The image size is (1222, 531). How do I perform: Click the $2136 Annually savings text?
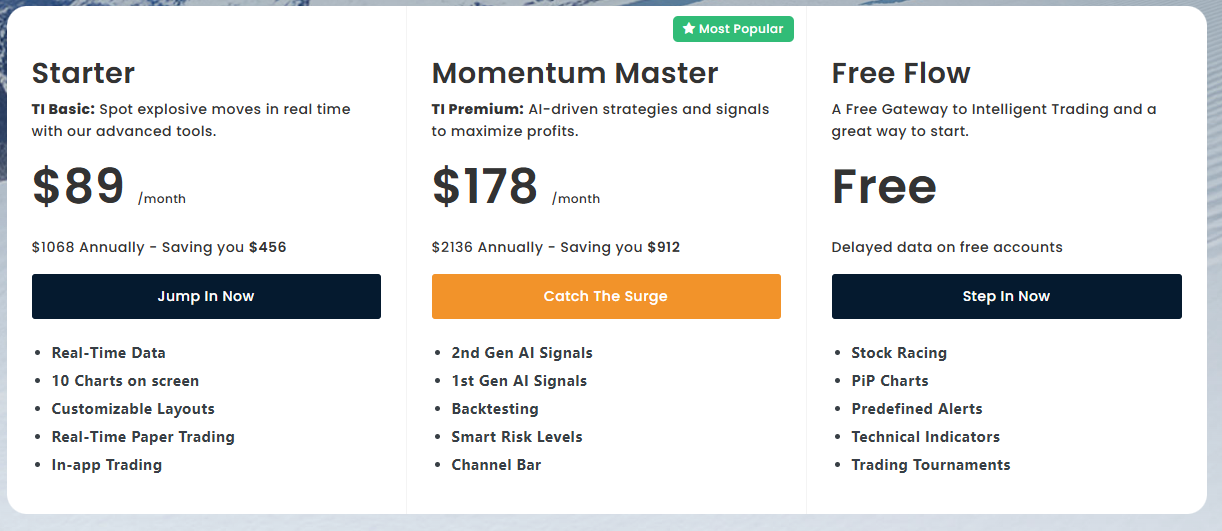(x=556, y=247)
